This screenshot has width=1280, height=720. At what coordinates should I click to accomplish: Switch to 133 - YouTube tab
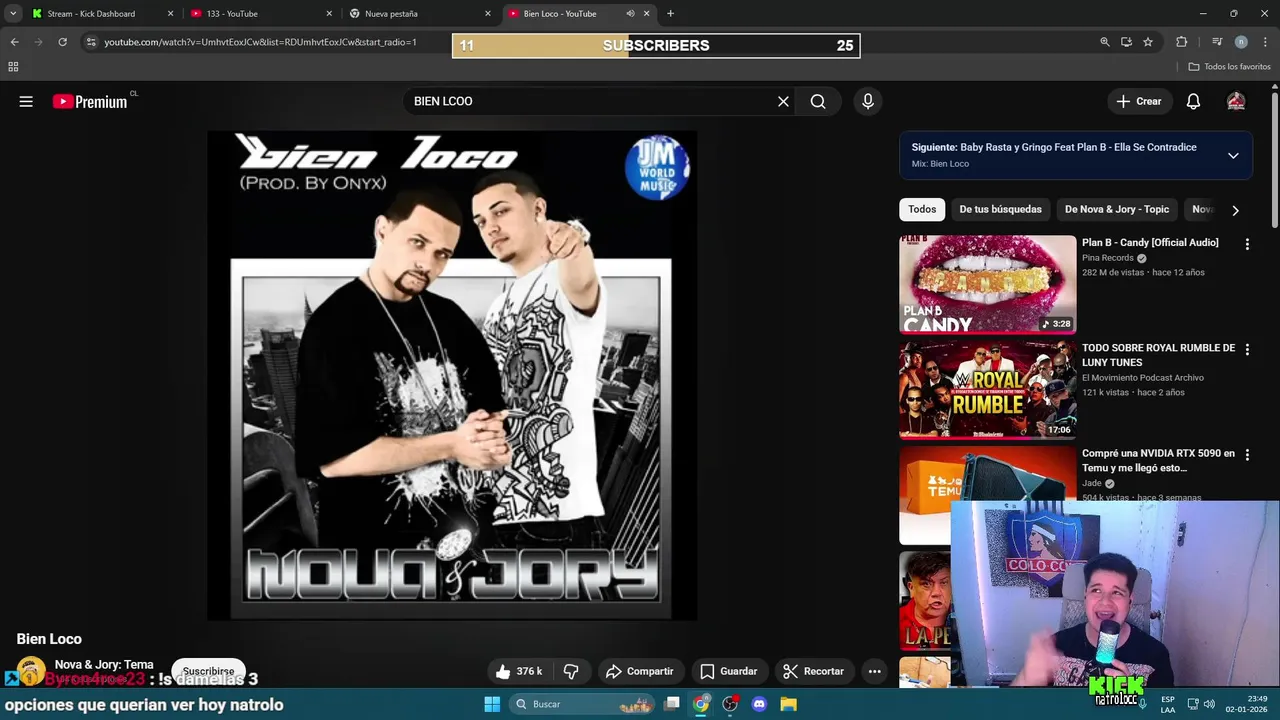(x=262, y=14)
